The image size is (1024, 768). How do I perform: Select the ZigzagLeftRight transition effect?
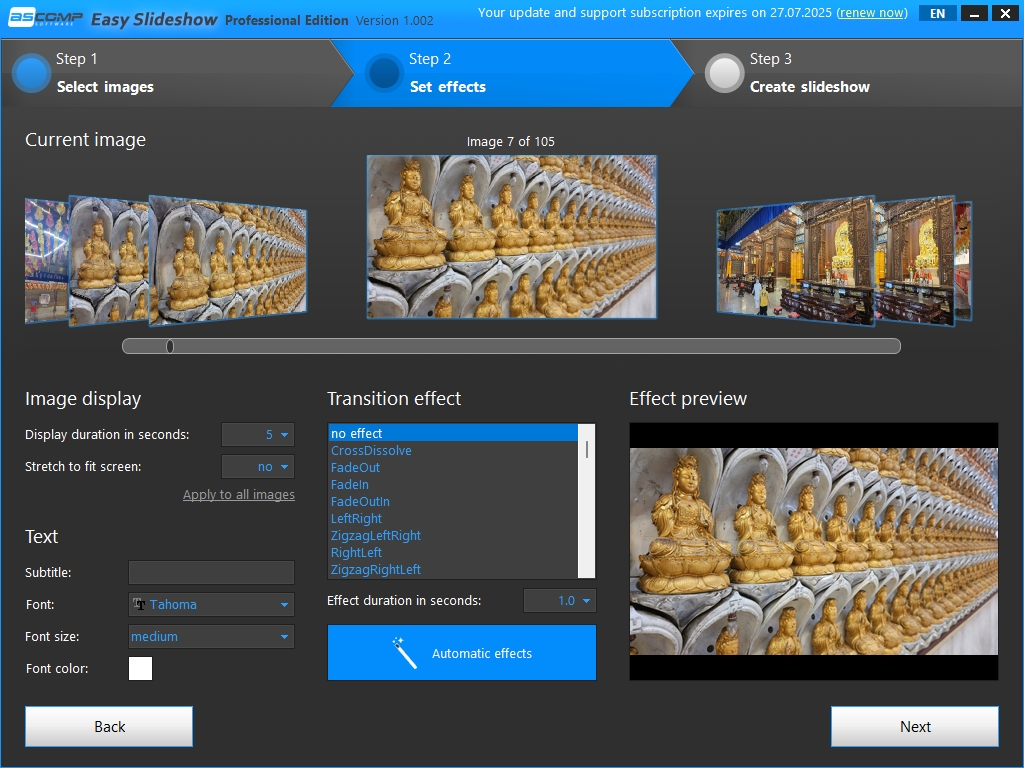coord(453,535)
